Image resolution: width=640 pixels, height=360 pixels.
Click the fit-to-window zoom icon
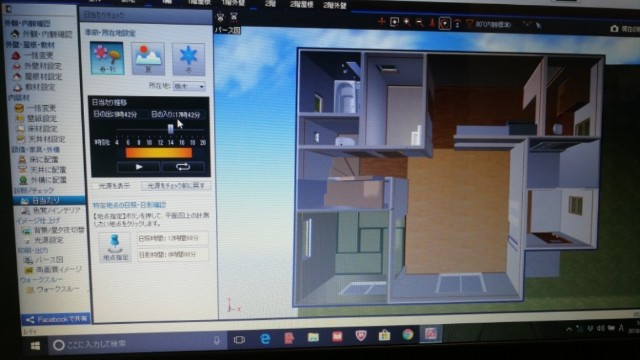(394, 22)
